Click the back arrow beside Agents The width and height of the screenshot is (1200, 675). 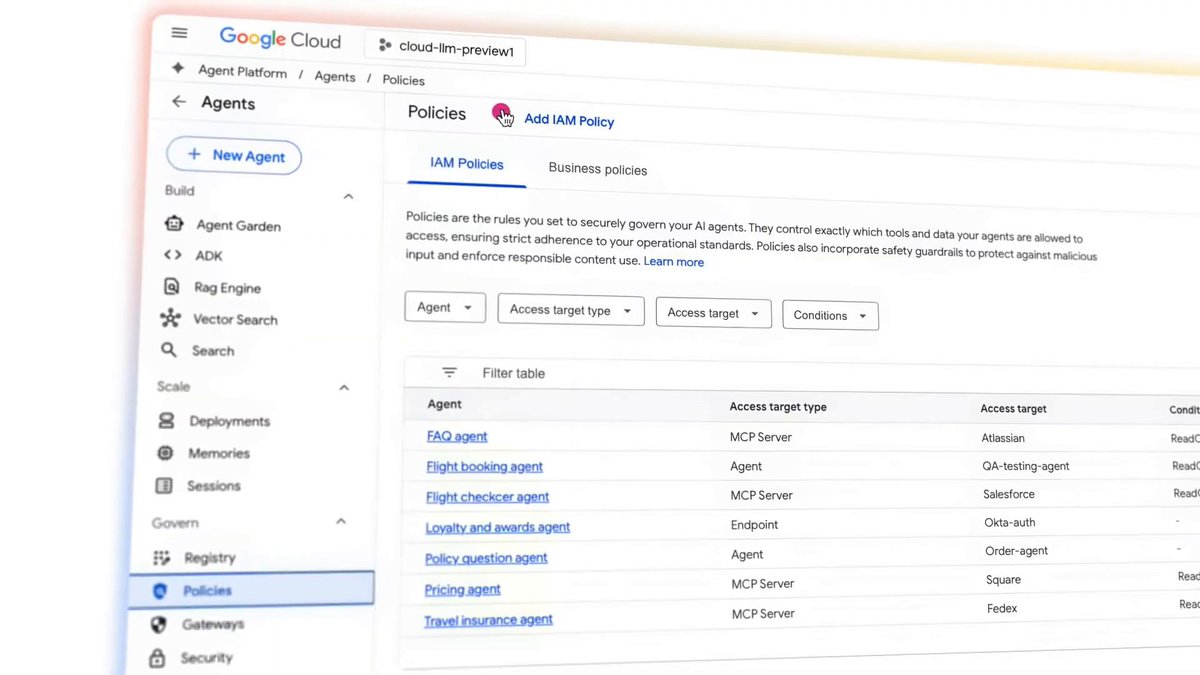click(x=179, y=102)
